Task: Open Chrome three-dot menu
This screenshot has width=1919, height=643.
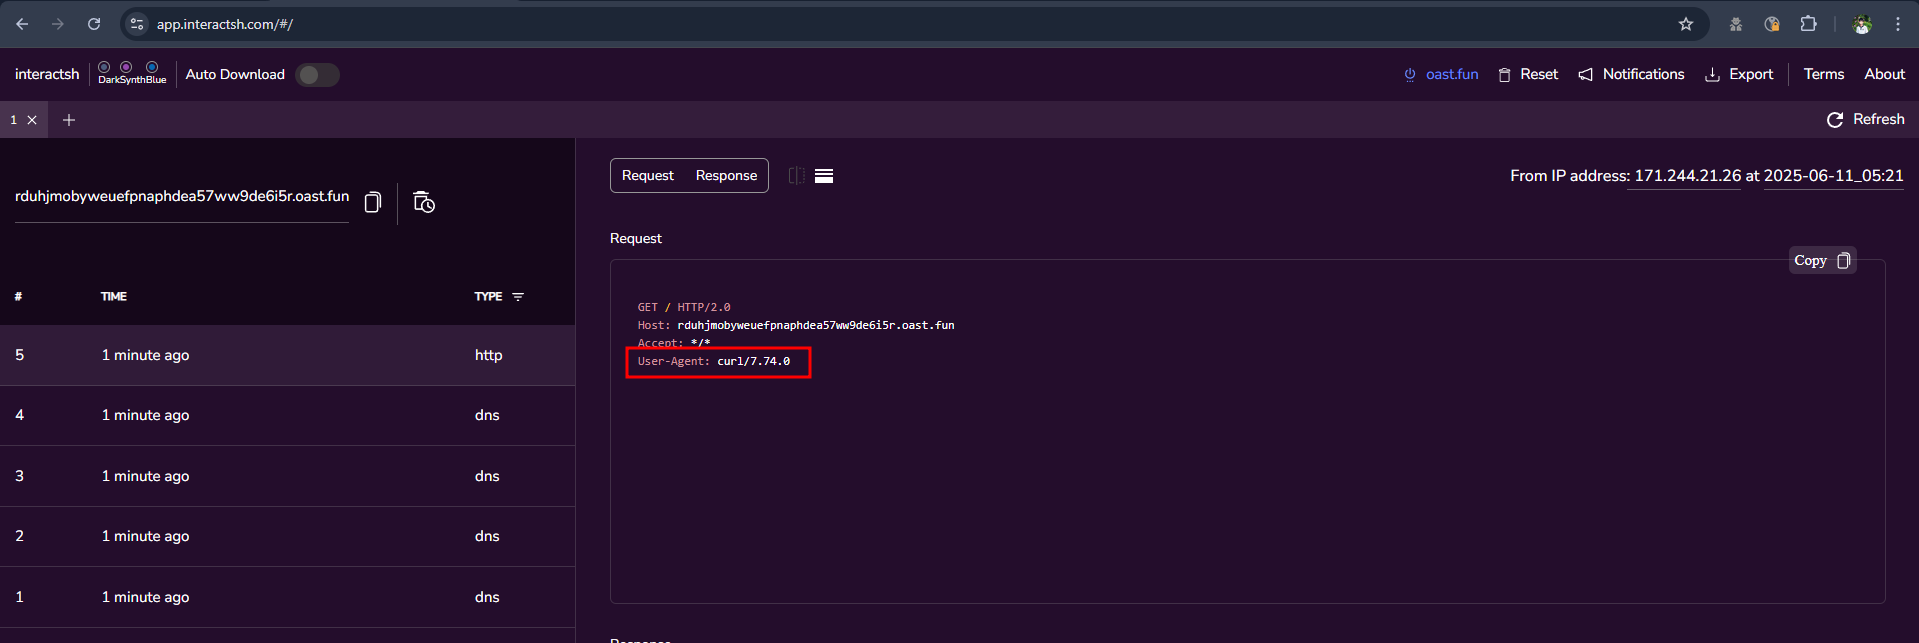Action: pyautogui.click(x=1898, y=24)
